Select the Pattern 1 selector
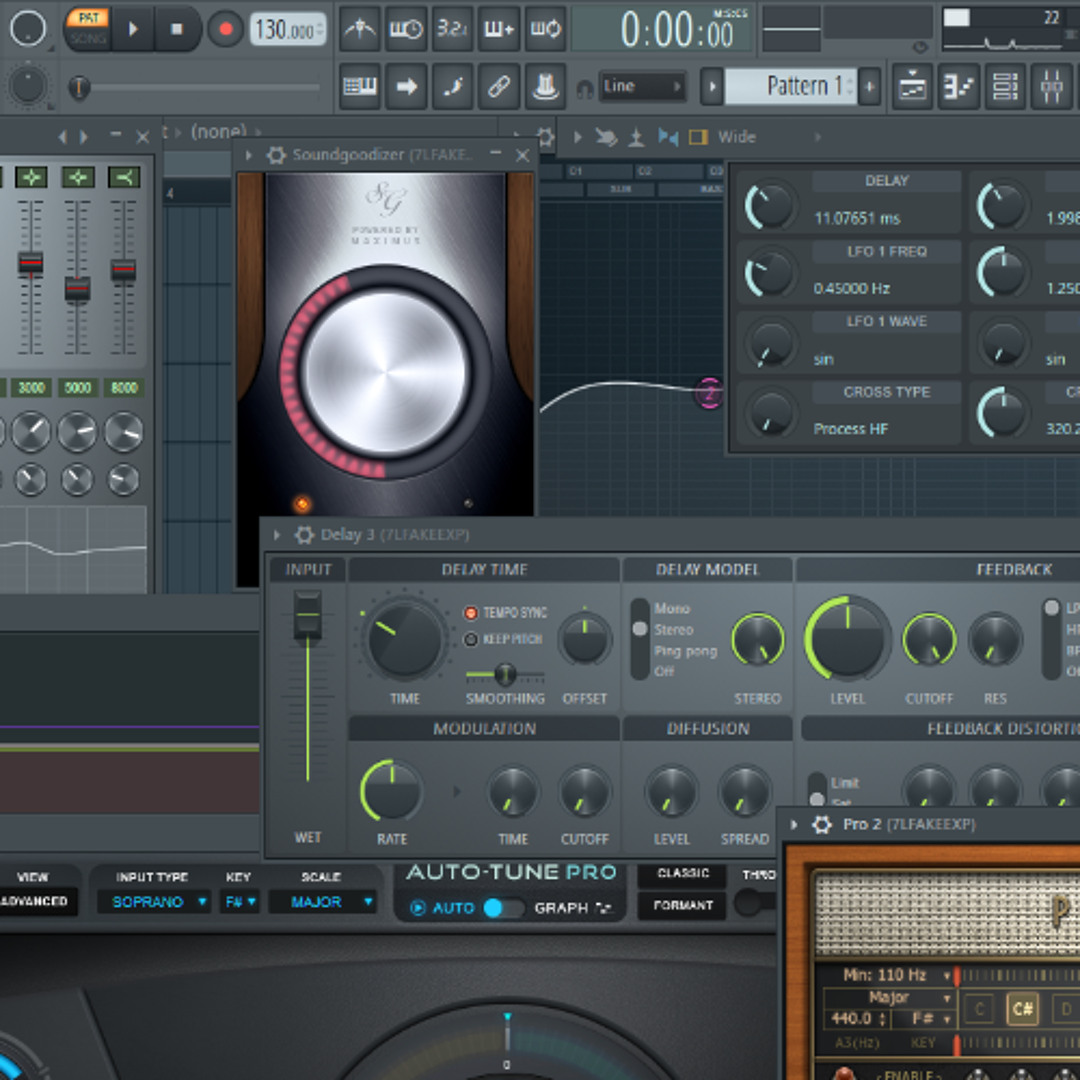 pyautogui.click(x=790, y=86)
